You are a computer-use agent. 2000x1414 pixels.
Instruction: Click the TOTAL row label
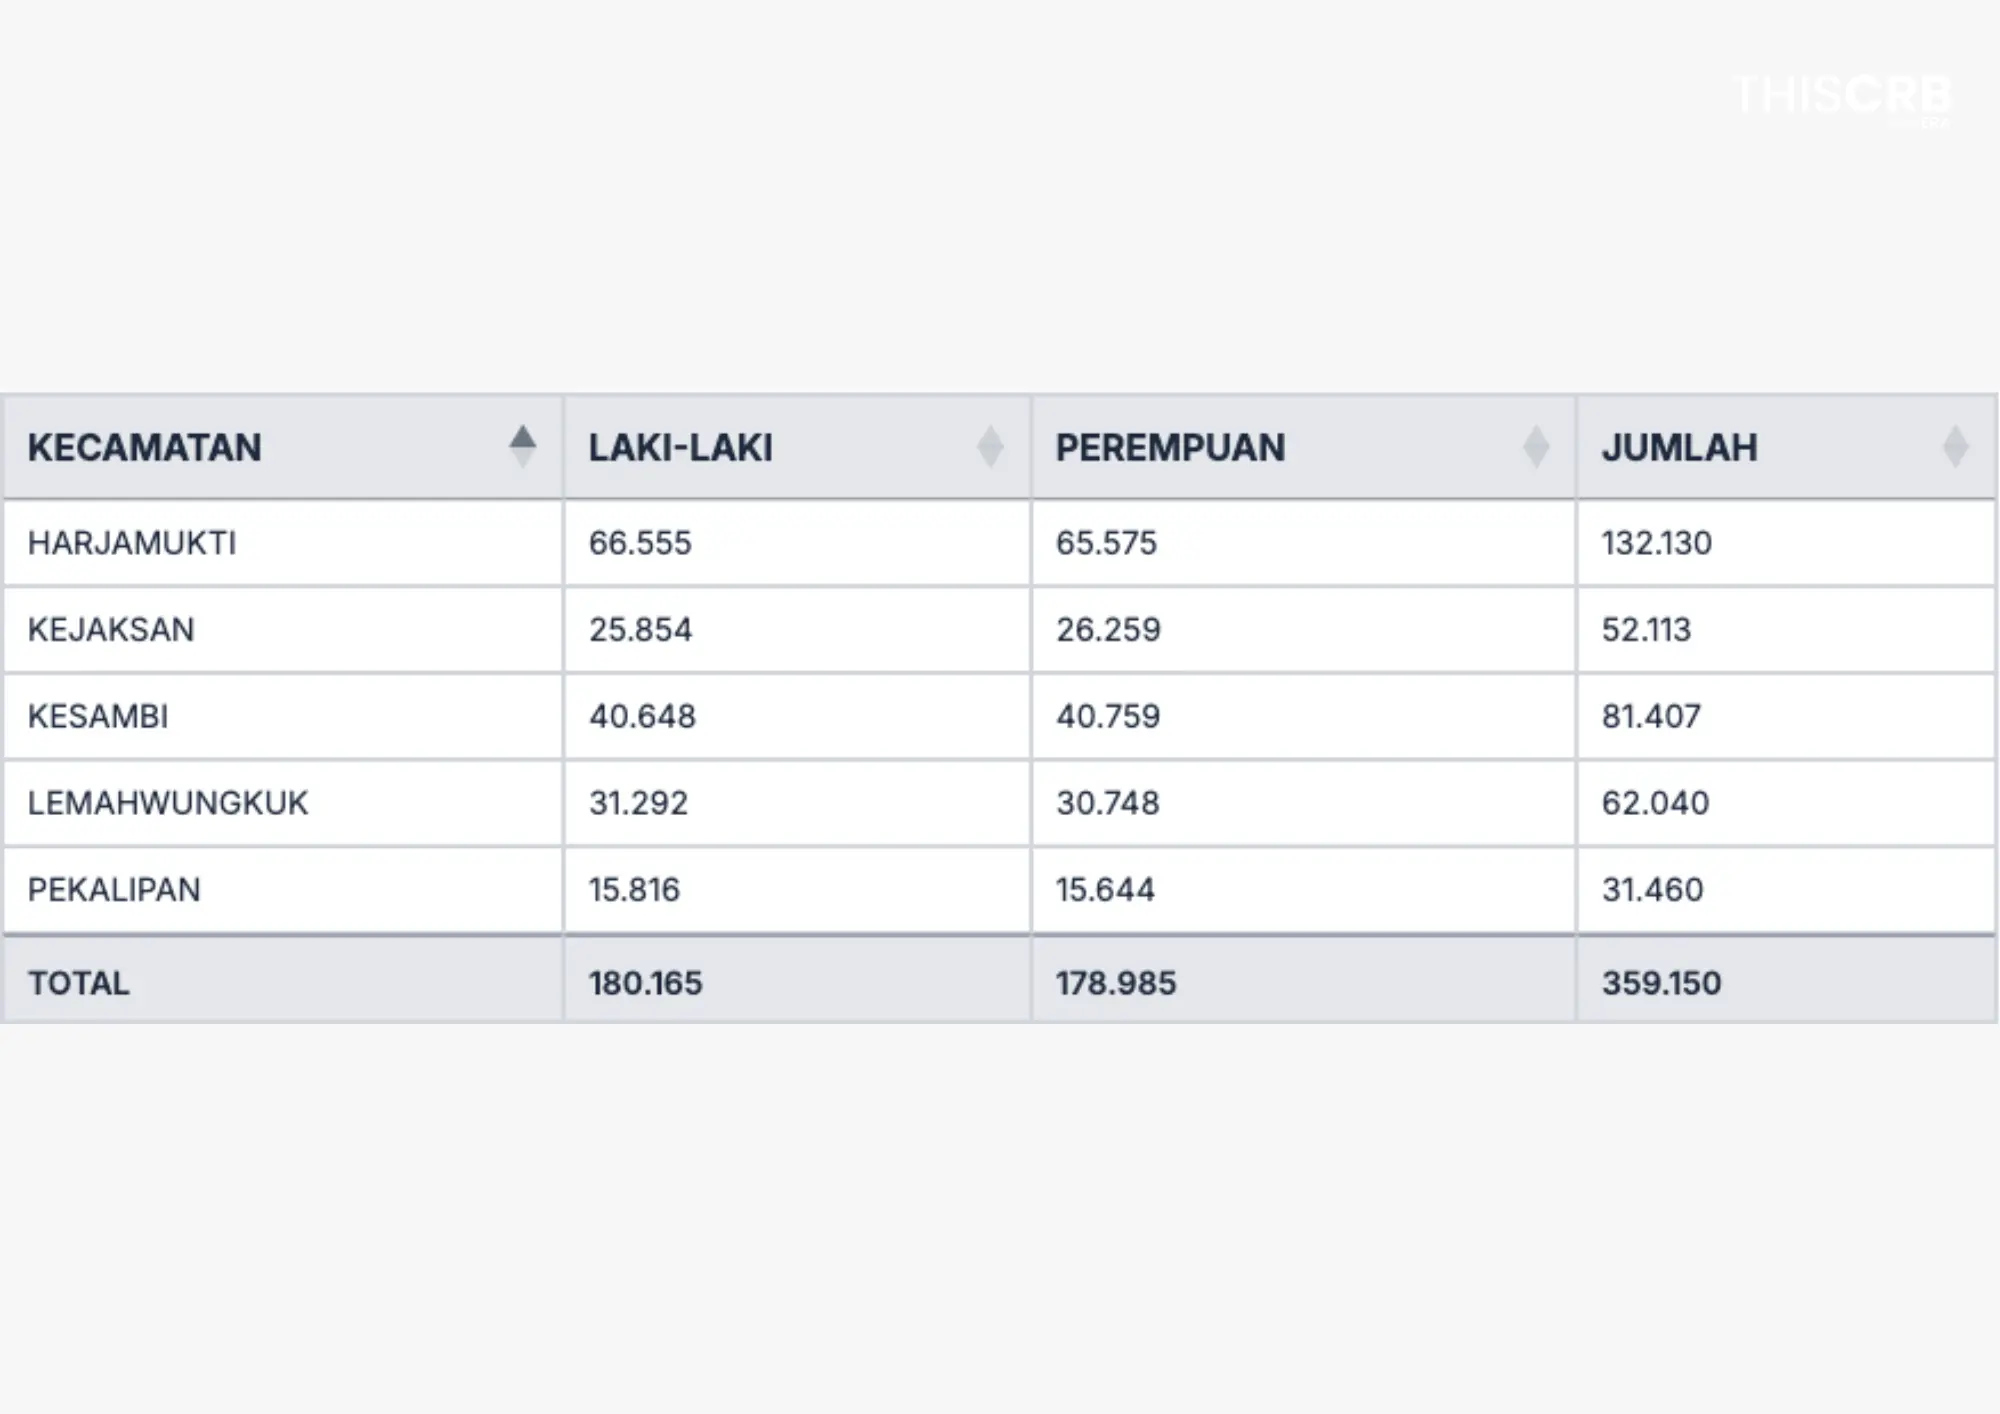79,983
